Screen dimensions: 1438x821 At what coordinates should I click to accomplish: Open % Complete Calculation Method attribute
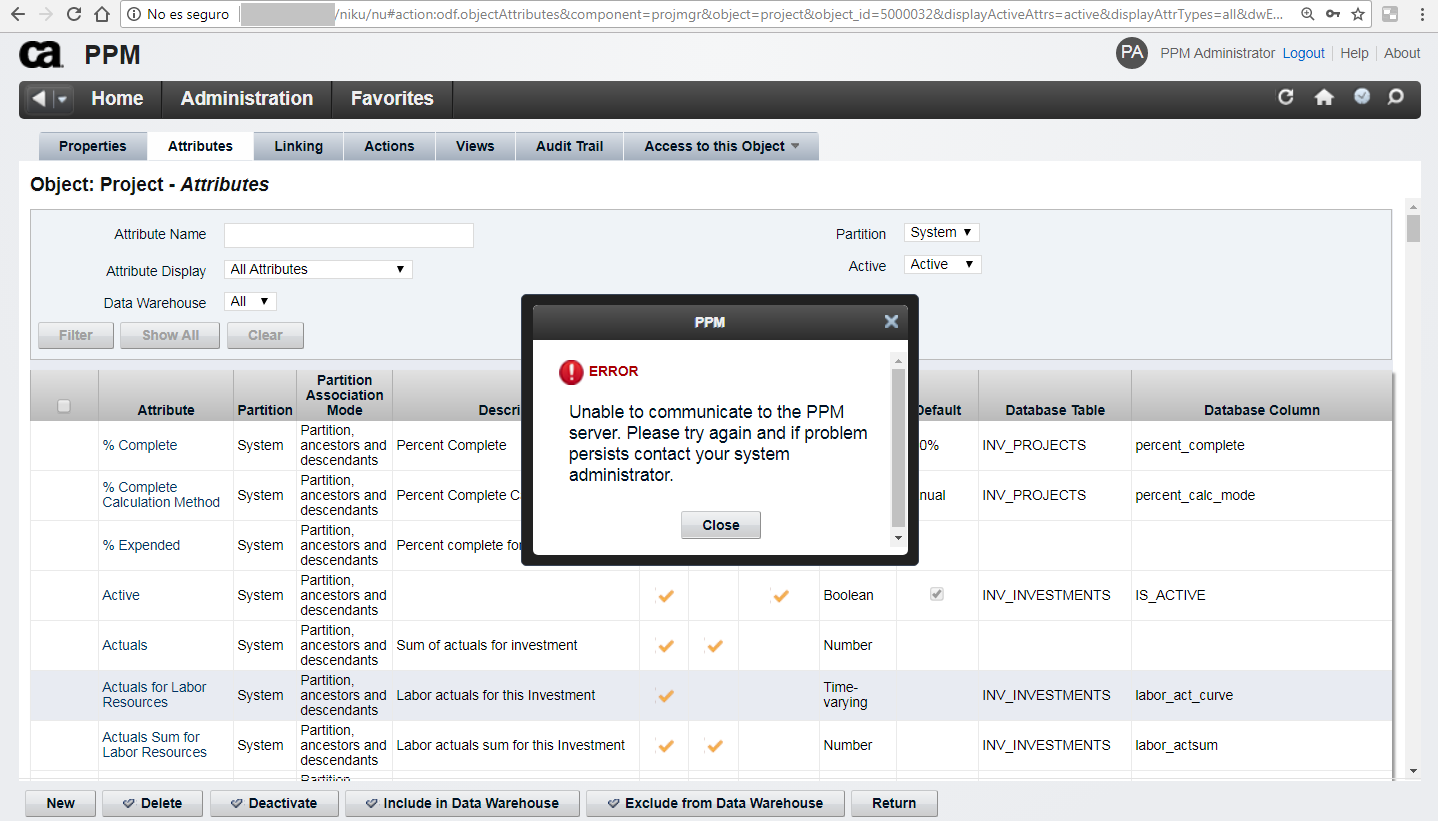[x=161, y=495]
